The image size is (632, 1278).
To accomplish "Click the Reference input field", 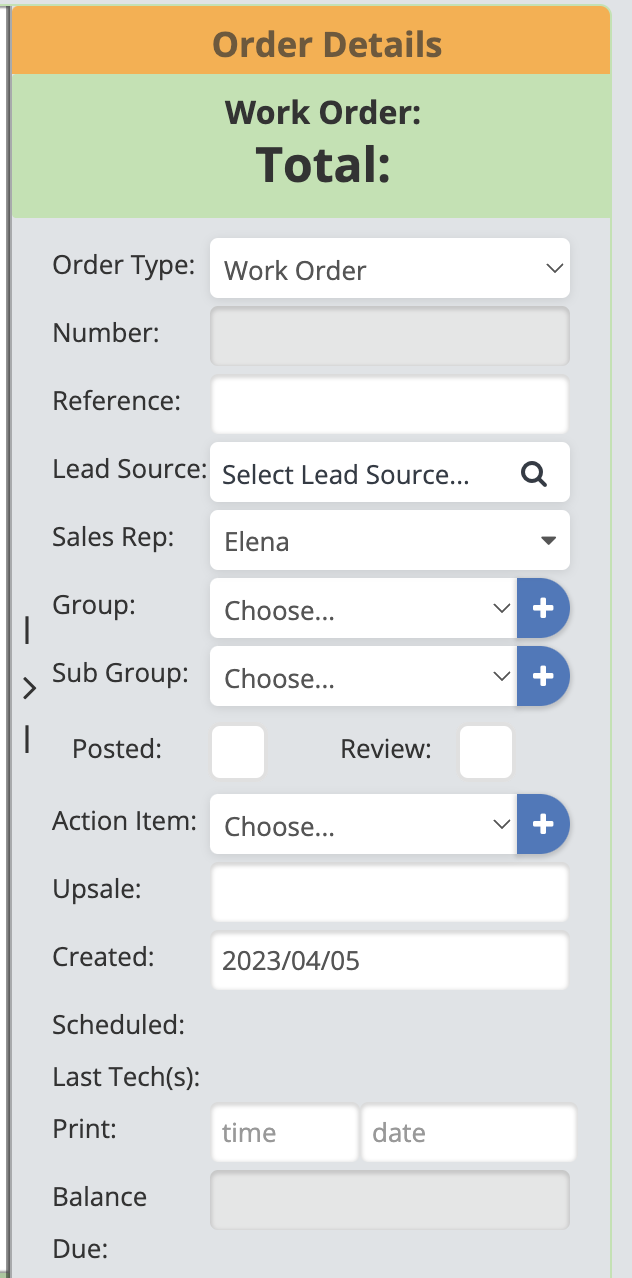I will (389, 405).
